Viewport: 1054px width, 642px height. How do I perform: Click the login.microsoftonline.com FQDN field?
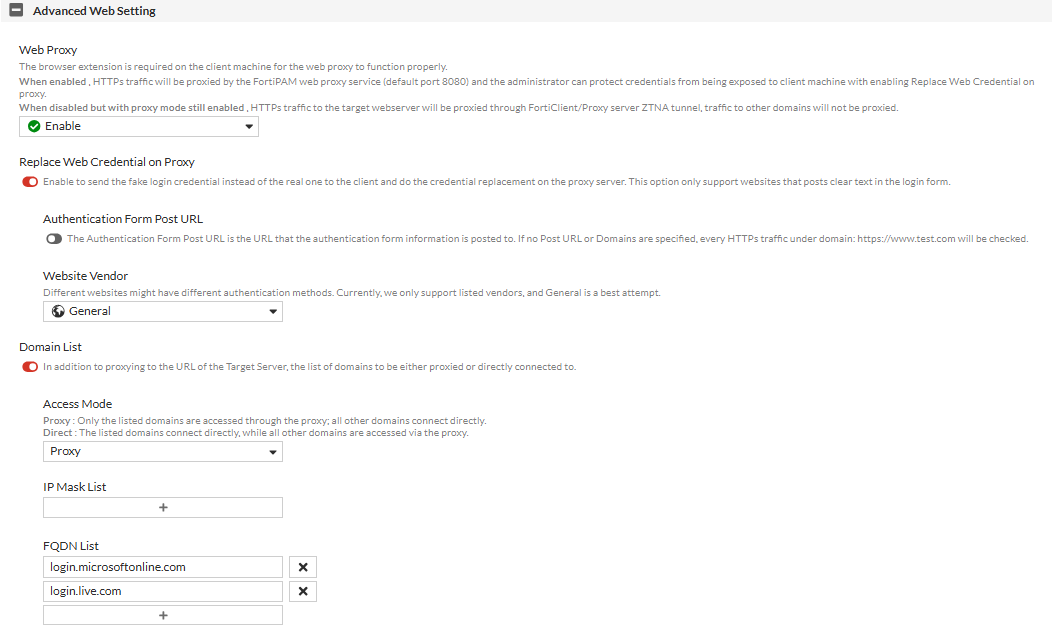point(163,567)
